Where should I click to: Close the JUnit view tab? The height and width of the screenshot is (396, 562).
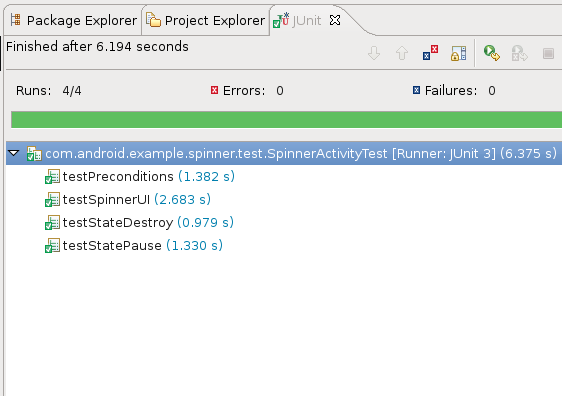tap(335, 20)
